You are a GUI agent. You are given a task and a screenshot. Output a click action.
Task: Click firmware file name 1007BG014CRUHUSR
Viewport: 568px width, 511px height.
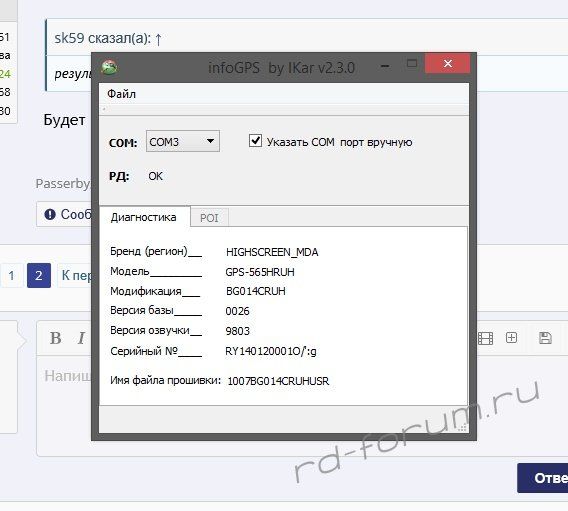[x=278, y=381]
